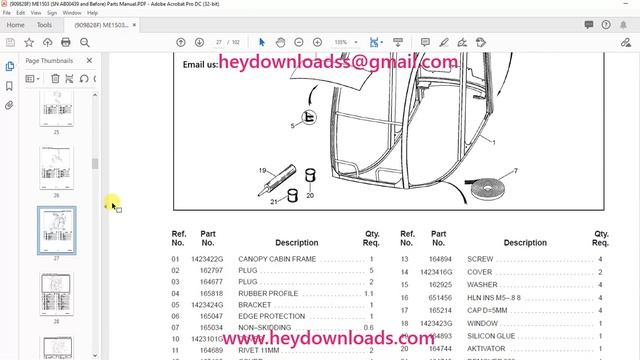Click part number 1423416G
The image size is (640, 360).
tap(436, 272)
